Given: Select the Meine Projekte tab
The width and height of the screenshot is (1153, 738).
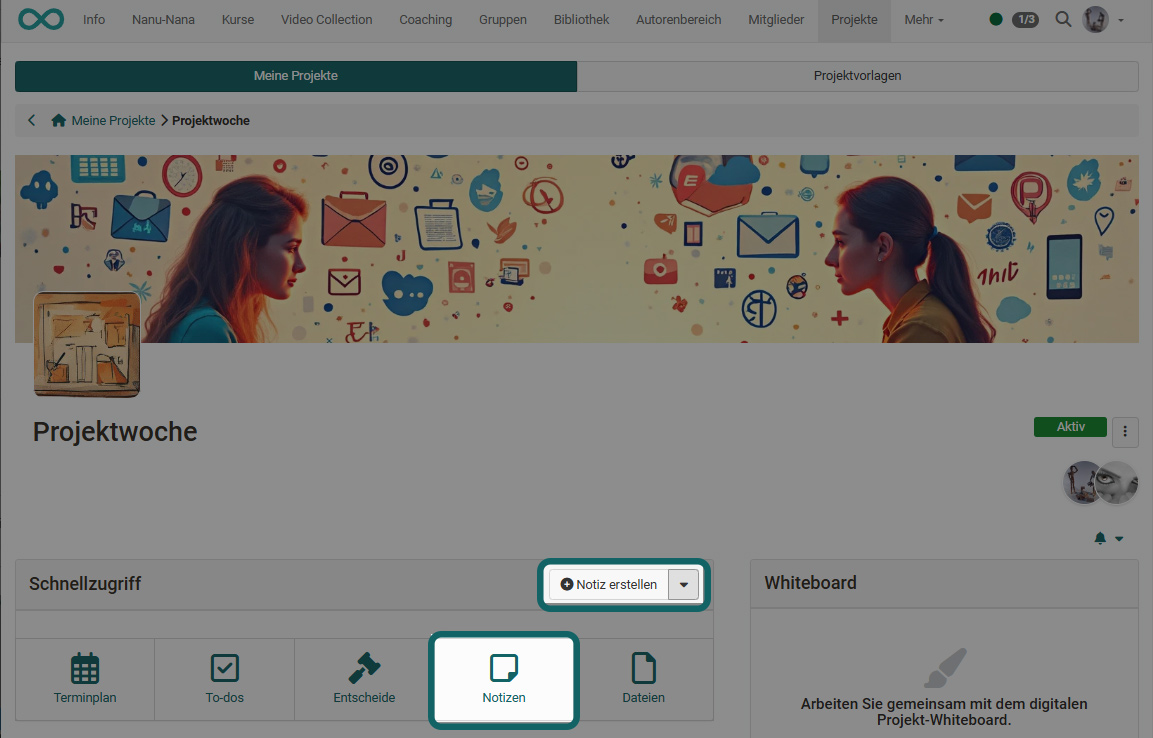Looking at the screenshot, I should (x=296, y=76).
